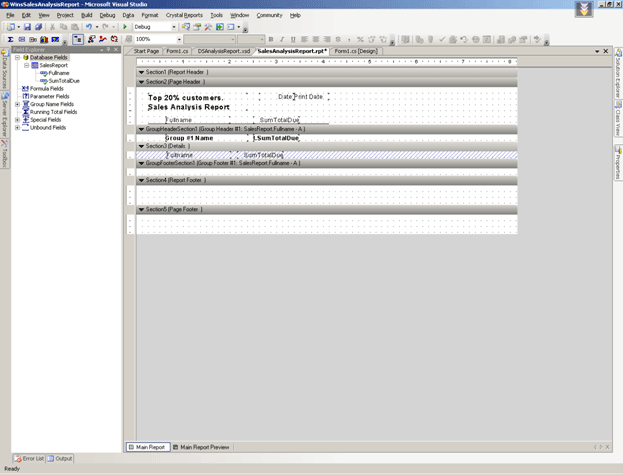Open the Output panel
Image resolution: width=623 pixels, height=475 pixels.
[x=60, y=458]
